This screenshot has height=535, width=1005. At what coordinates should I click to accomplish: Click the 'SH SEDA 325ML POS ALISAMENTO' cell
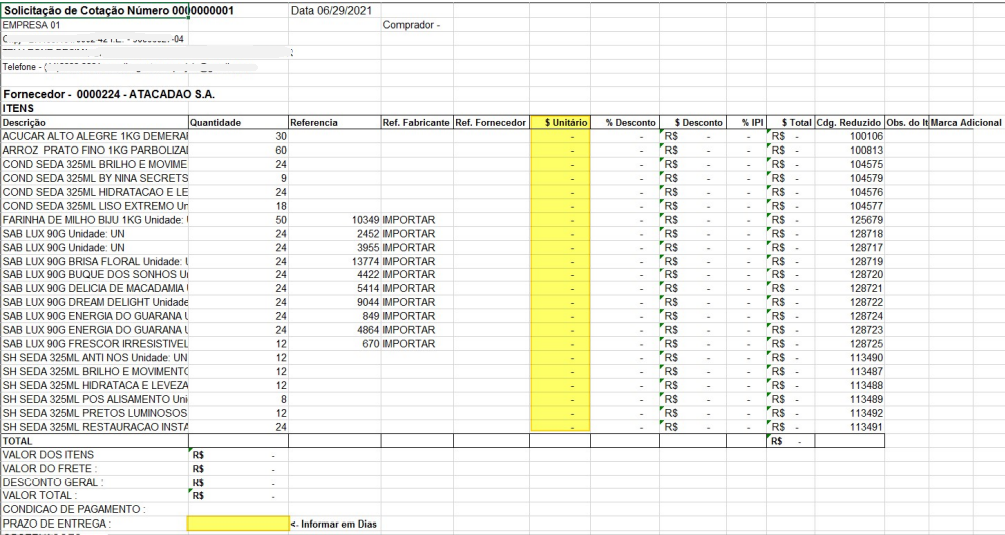(x=95, y=399)
